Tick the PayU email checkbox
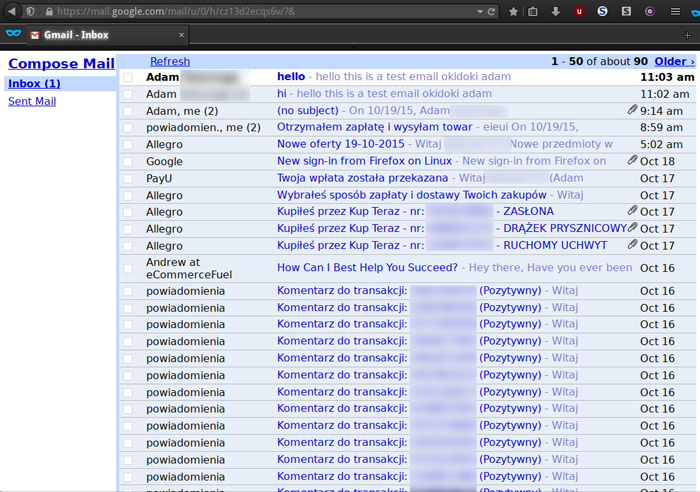The image size is (700, 492). coord(128,179)
